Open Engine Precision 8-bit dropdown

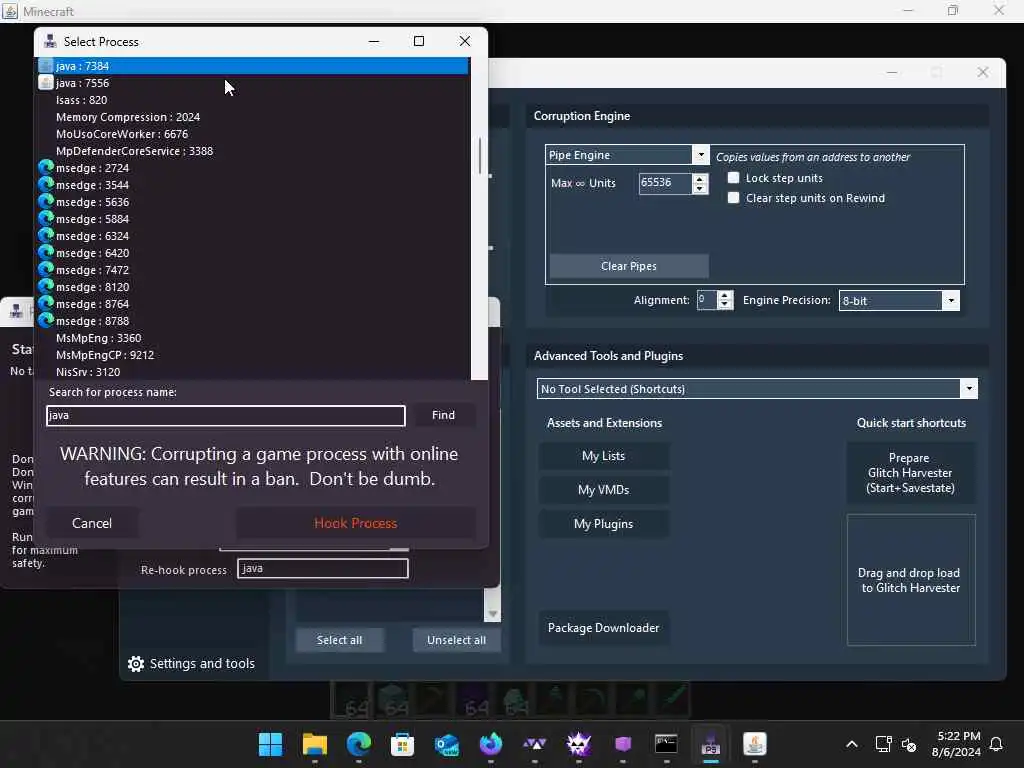951,300
